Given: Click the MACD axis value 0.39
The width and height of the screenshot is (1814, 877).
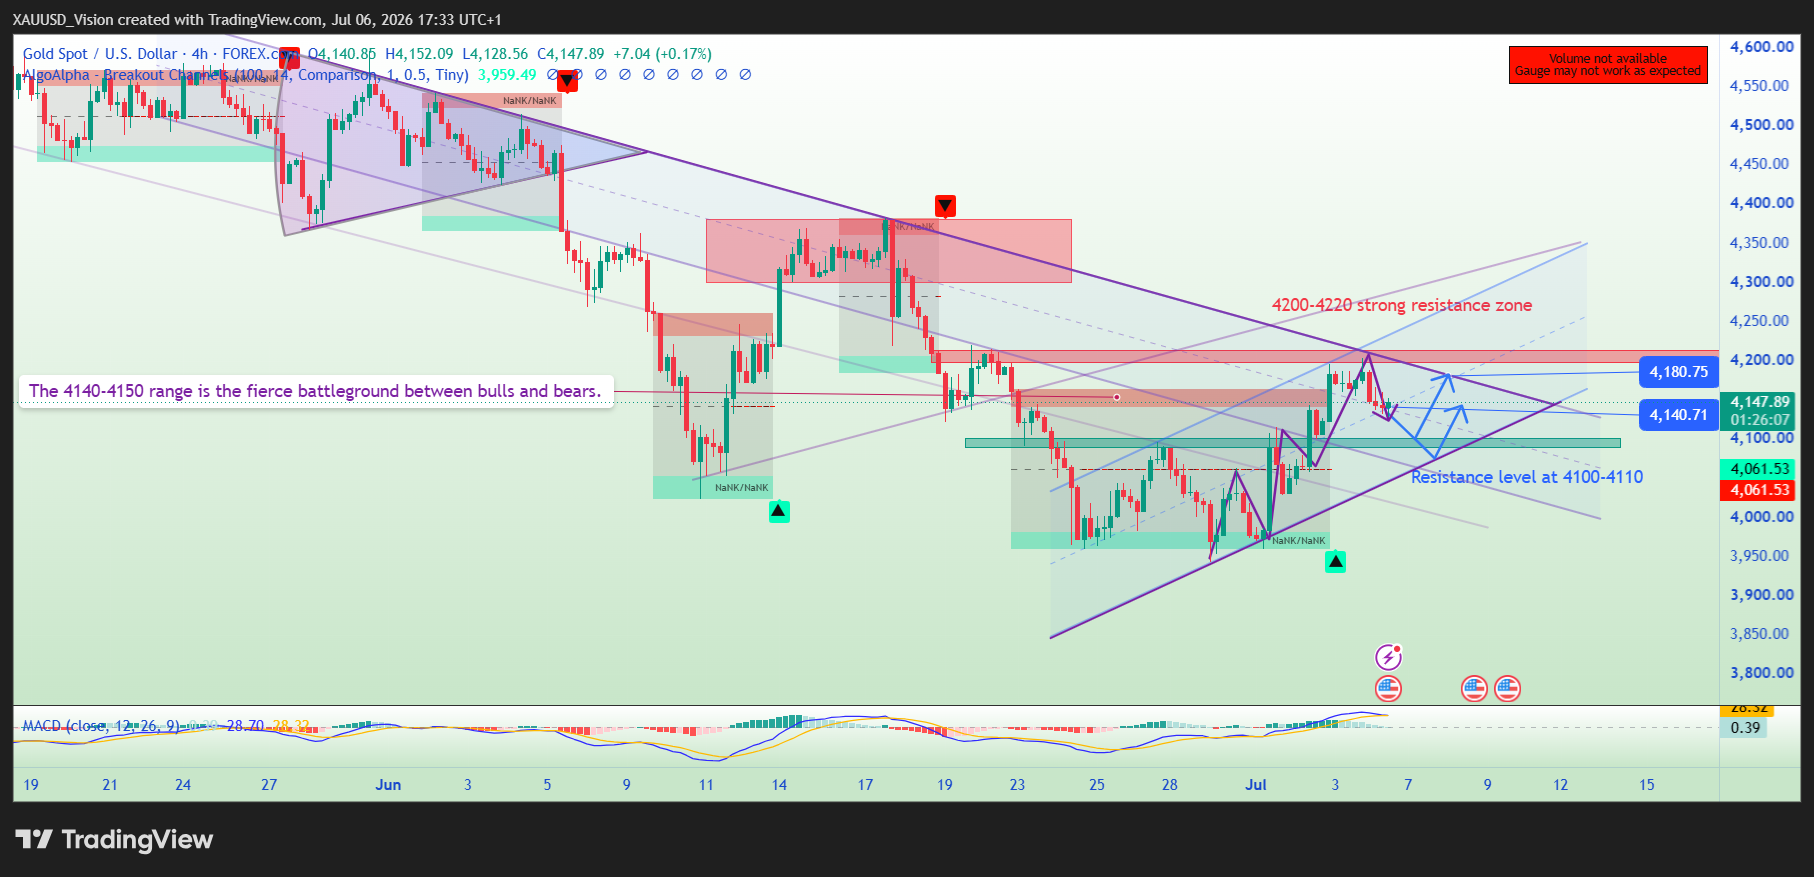Looking at the screenshot, I should click(x=1745, y=728).
